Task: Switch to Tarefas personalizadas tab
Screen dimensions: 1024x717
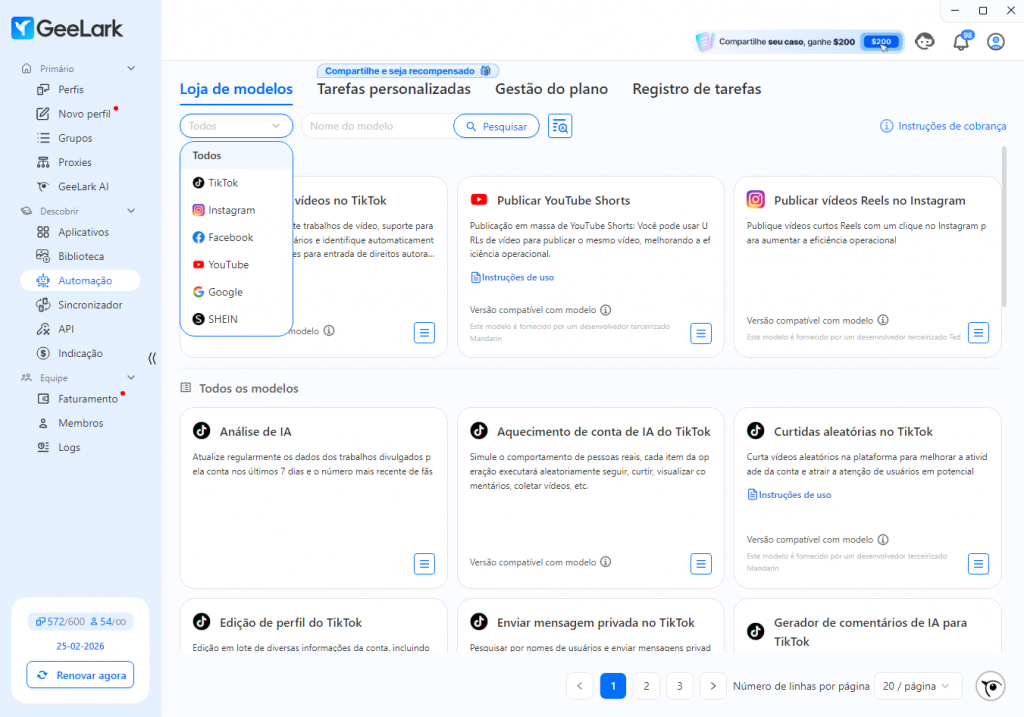Action: click(x=394, y=89)
